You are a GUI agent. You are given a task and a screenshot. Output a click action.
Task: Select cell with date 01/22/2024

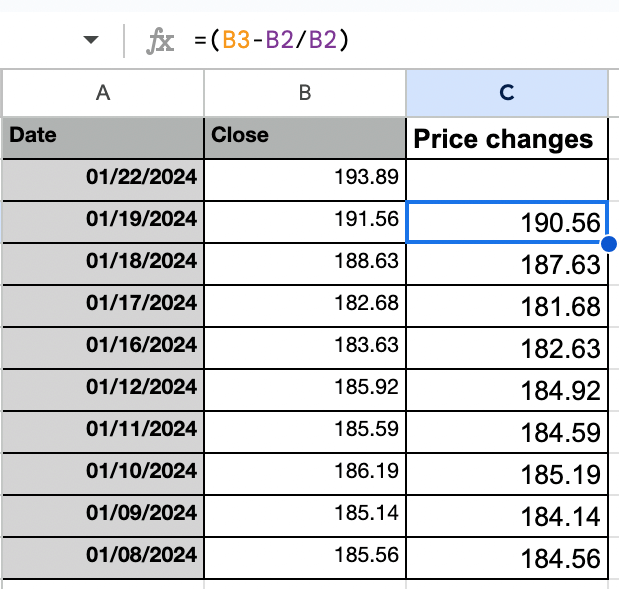[x=103, y=180]
